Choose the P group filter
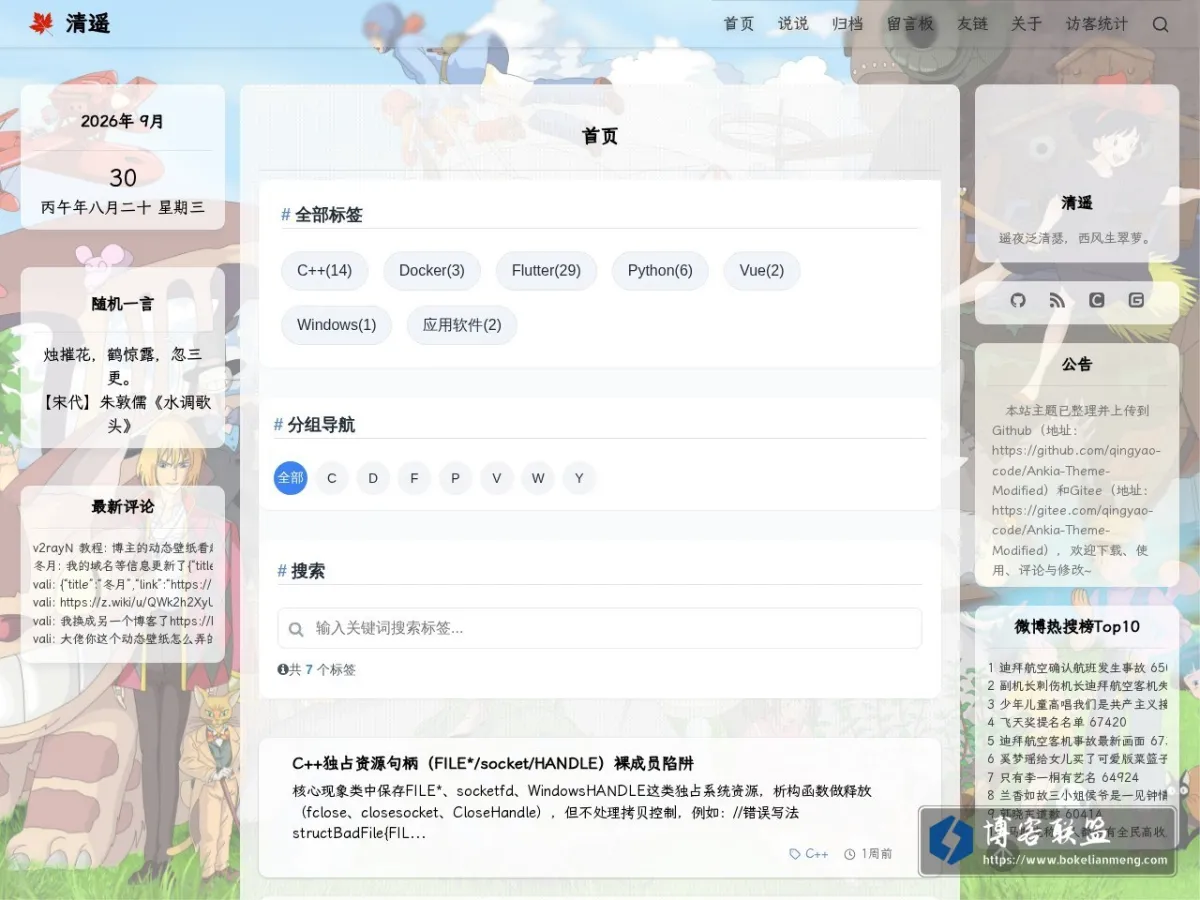1200x900 pixels. click(455, 478)
